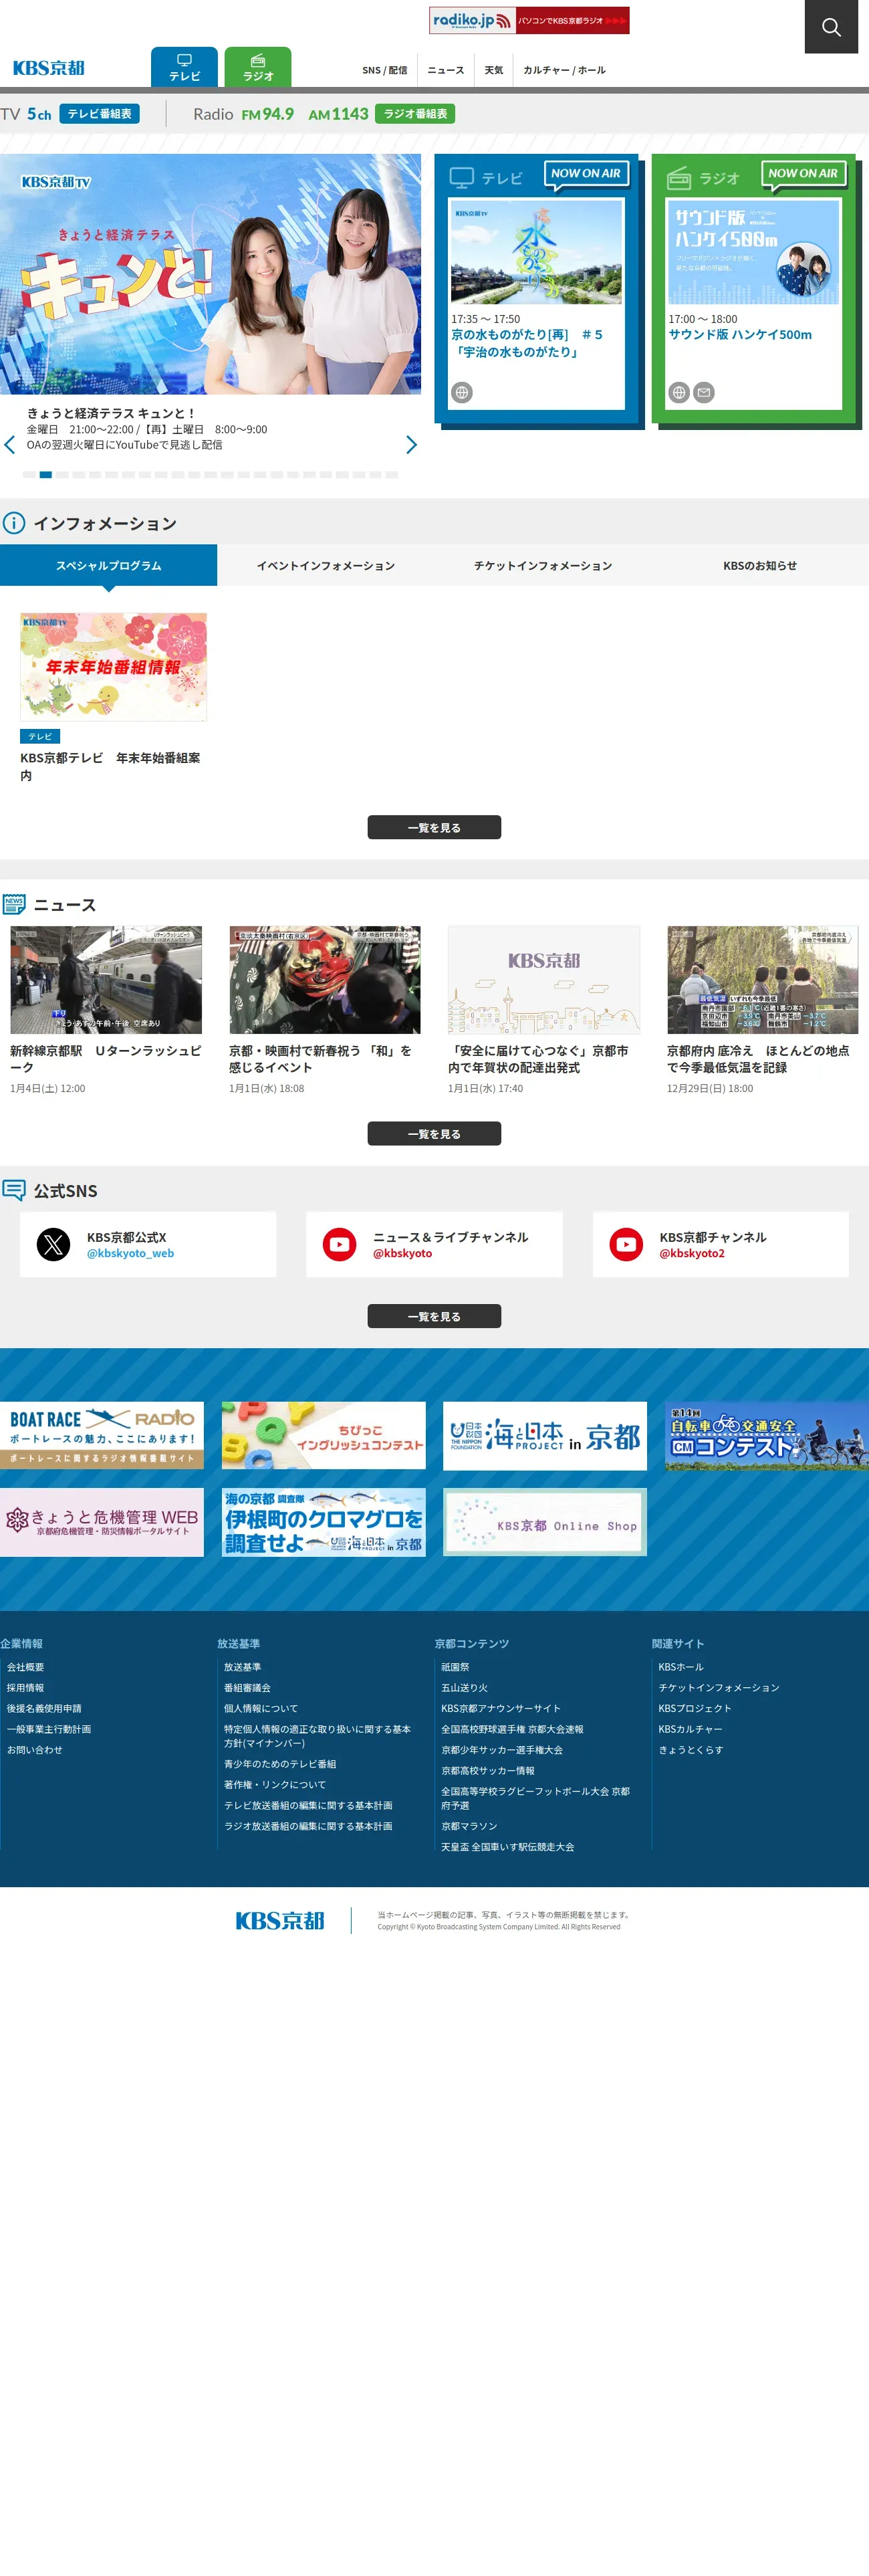Open 会社概要 footer link
The height and width of the screenshot is (2576, 869).
click(26, 1667)
